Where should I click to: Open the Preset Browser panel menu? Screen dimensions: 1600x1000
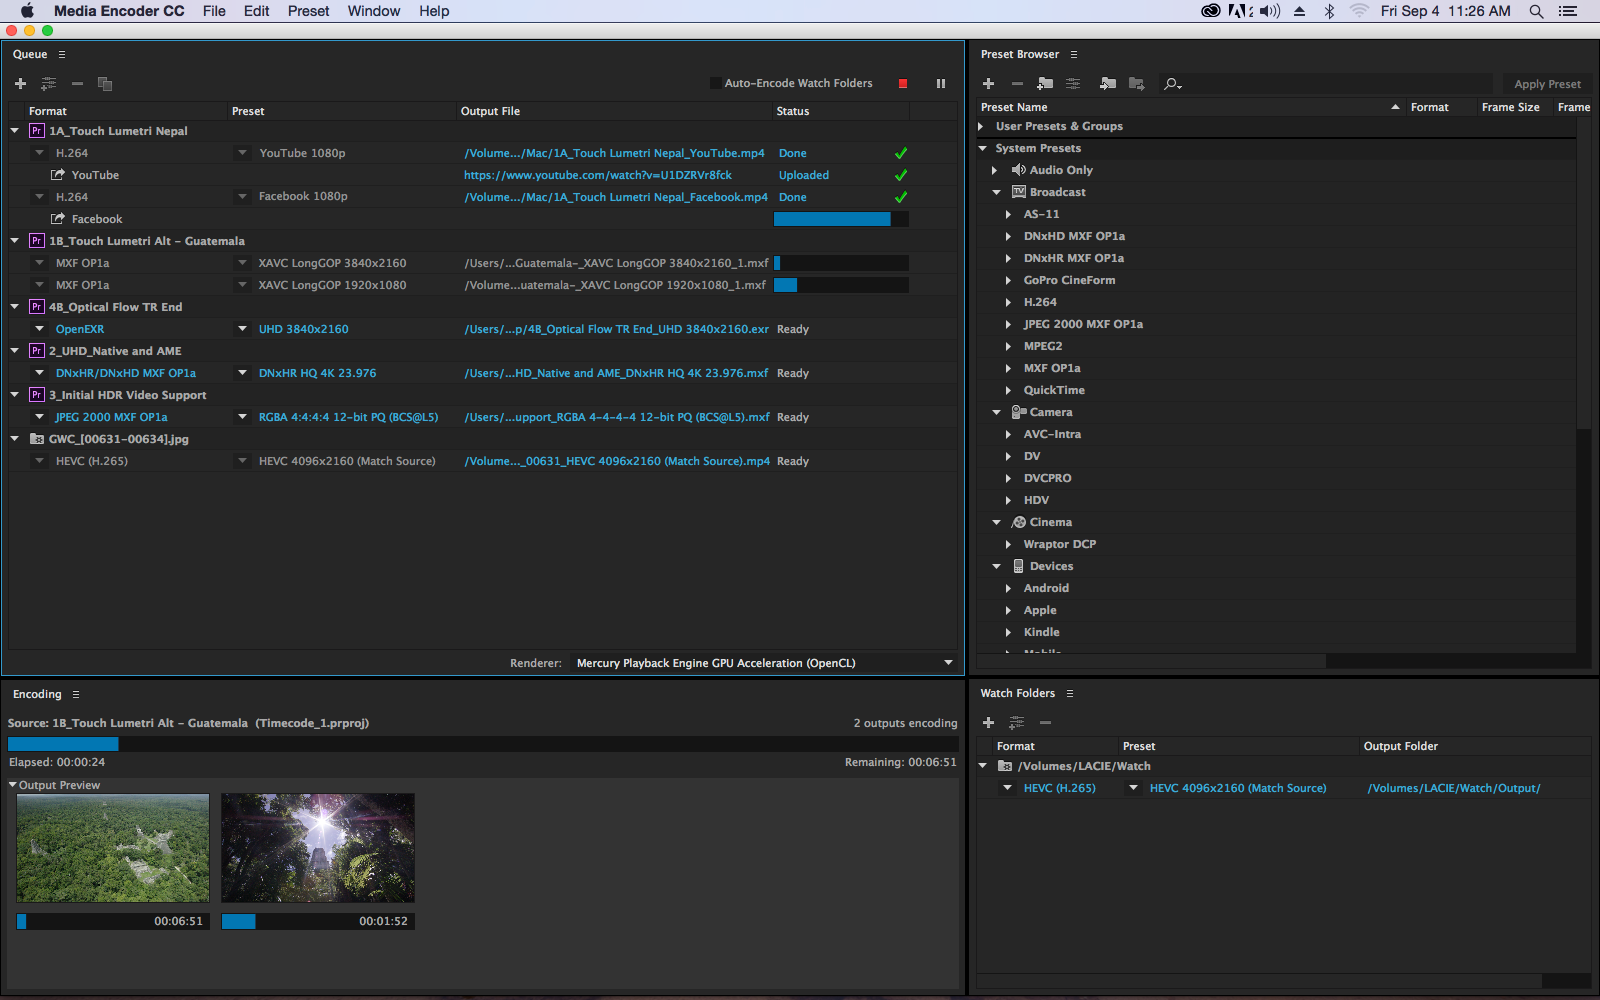pyautogui.click(x=1074, y=54)
